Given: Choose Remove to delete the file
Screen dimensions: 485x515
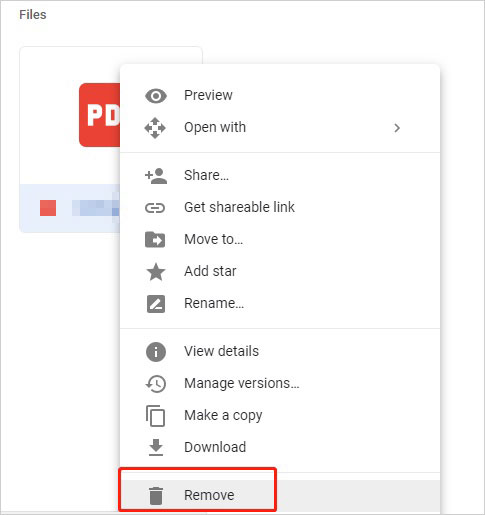Looking at the screenshot, I should [x=280, y=495].
